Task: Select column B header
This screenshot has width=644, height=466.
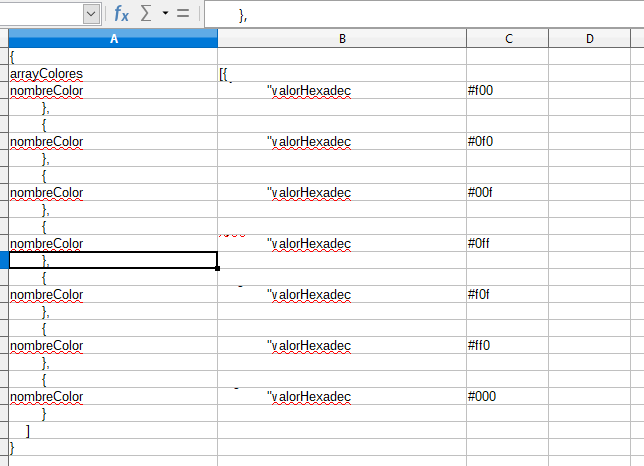Action: (342, 39)
